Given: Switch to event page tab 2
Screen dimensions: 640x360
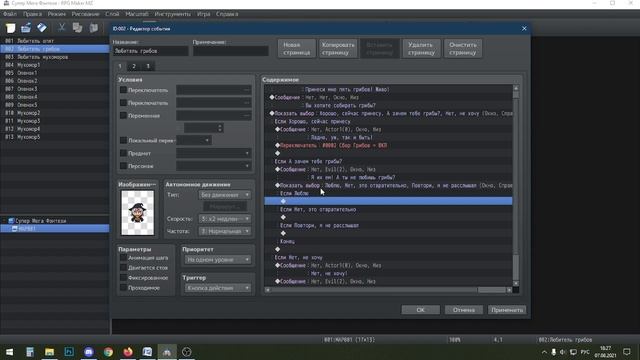Looking at the screenshot, I should coord(134,66).
